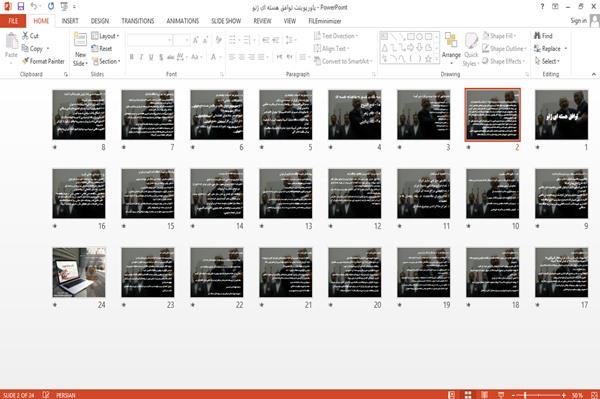Open Shape Effects menu
Viewport: 600px width, 399px height.
pyautogui.click(x=504, y=61)
